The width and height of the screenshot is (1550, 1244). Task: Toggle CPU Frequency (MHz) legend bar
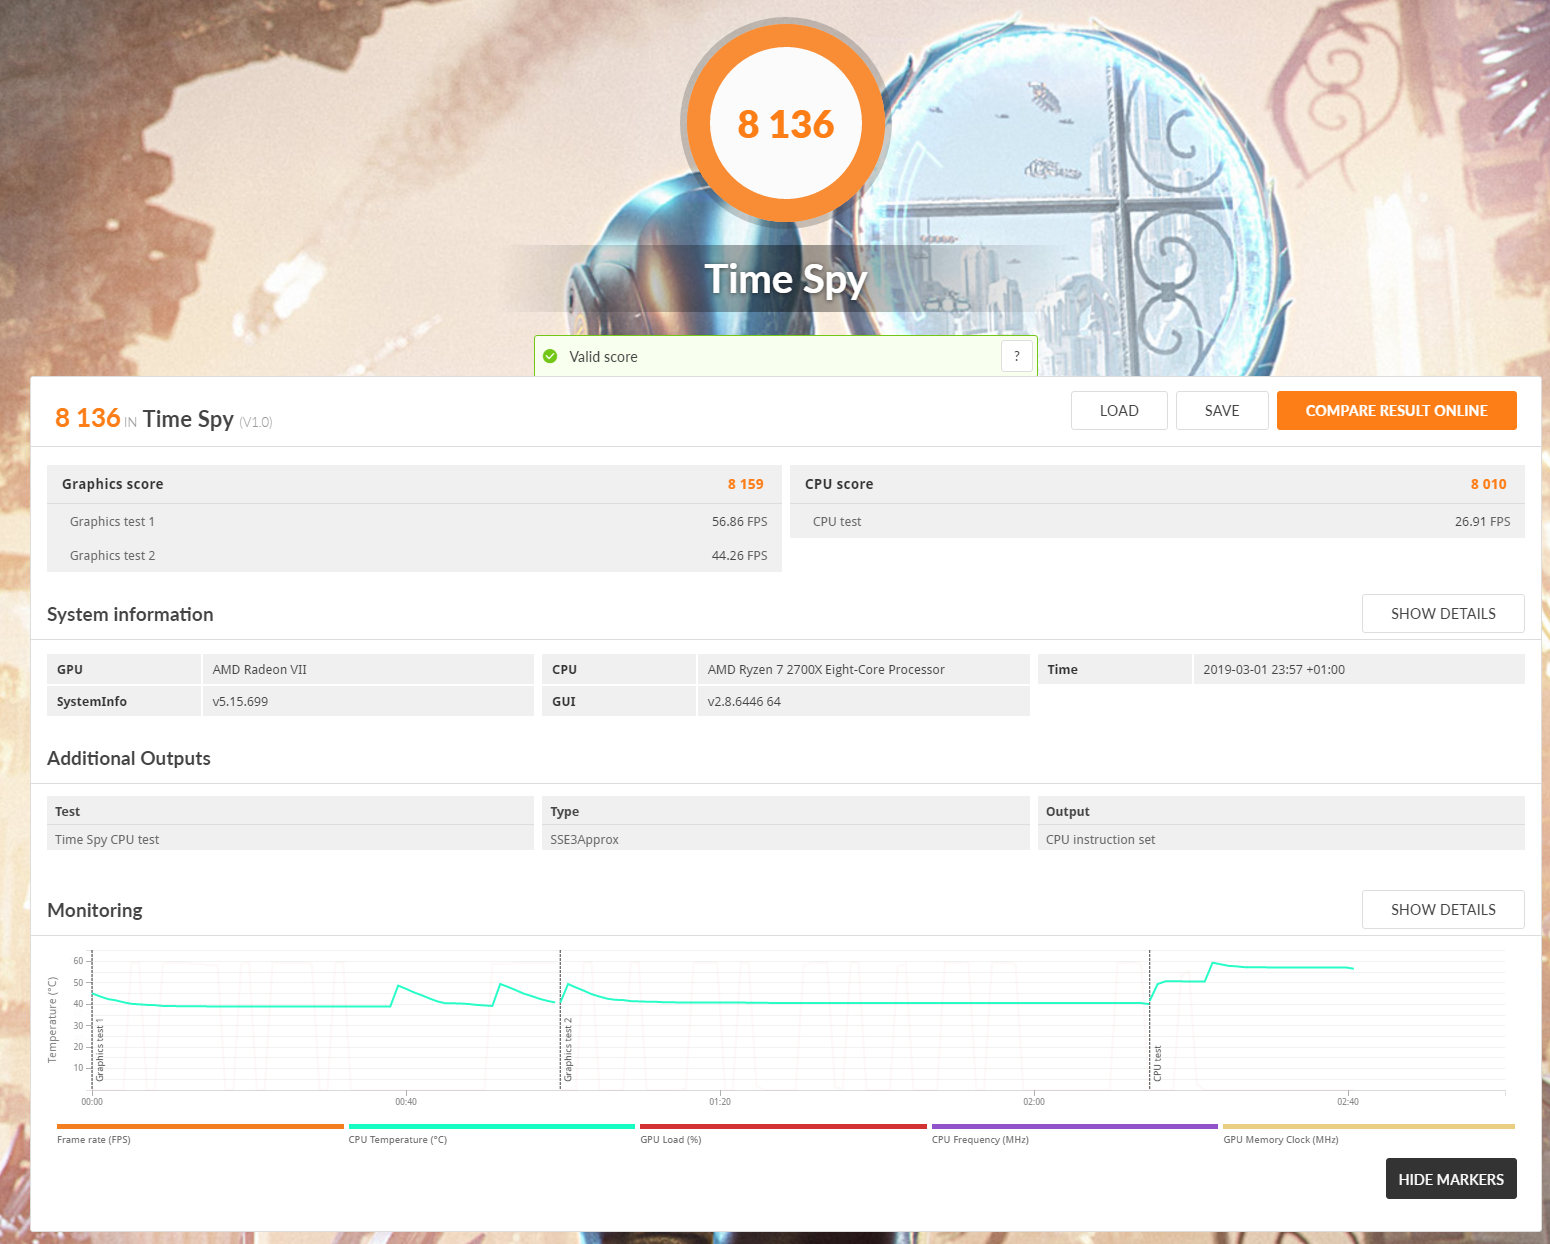[1075, 1126]
